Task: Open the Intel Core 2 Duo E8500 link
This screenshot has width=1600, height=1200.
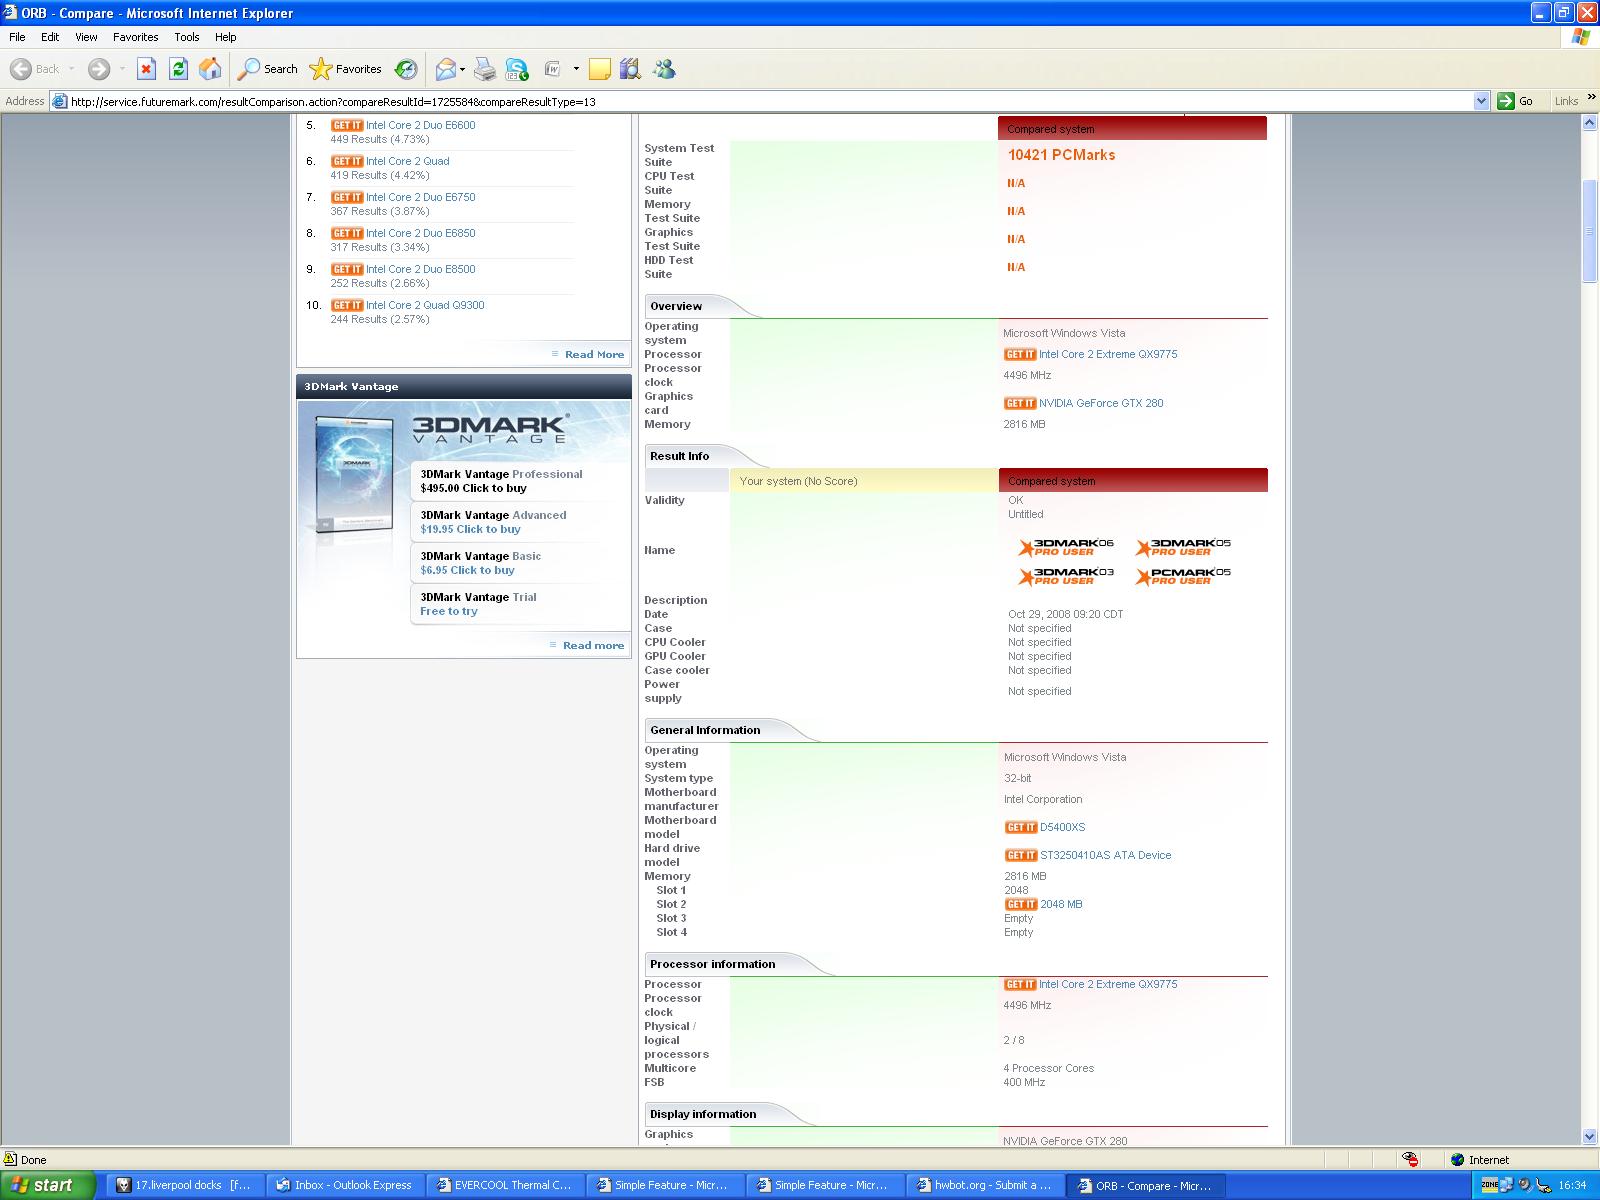Action: point(420,269)
